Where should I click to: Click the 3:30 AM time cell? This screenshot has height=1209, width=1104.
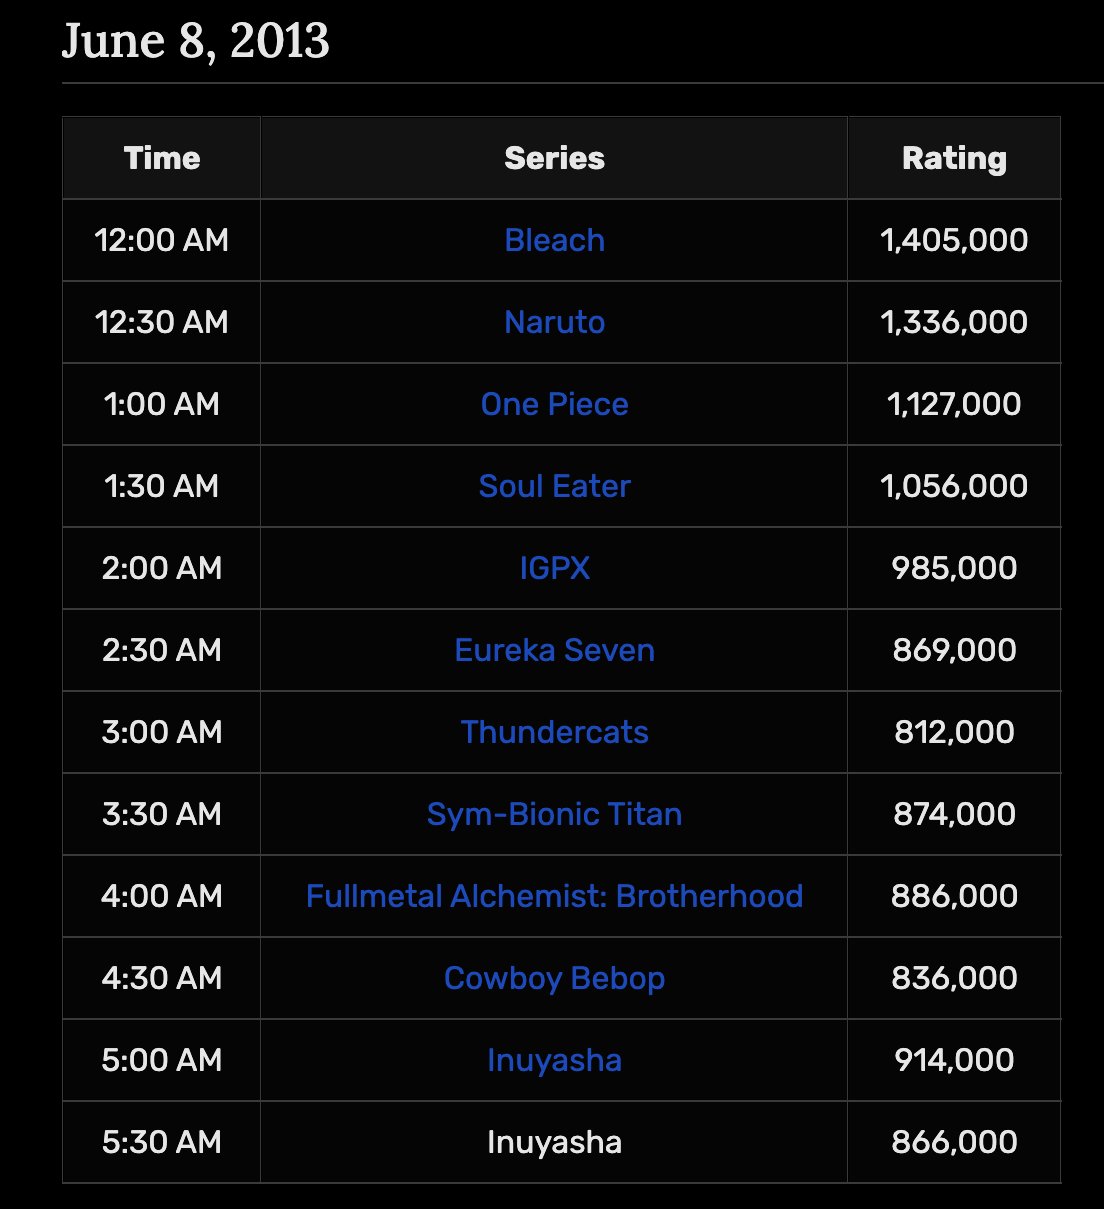162,814
